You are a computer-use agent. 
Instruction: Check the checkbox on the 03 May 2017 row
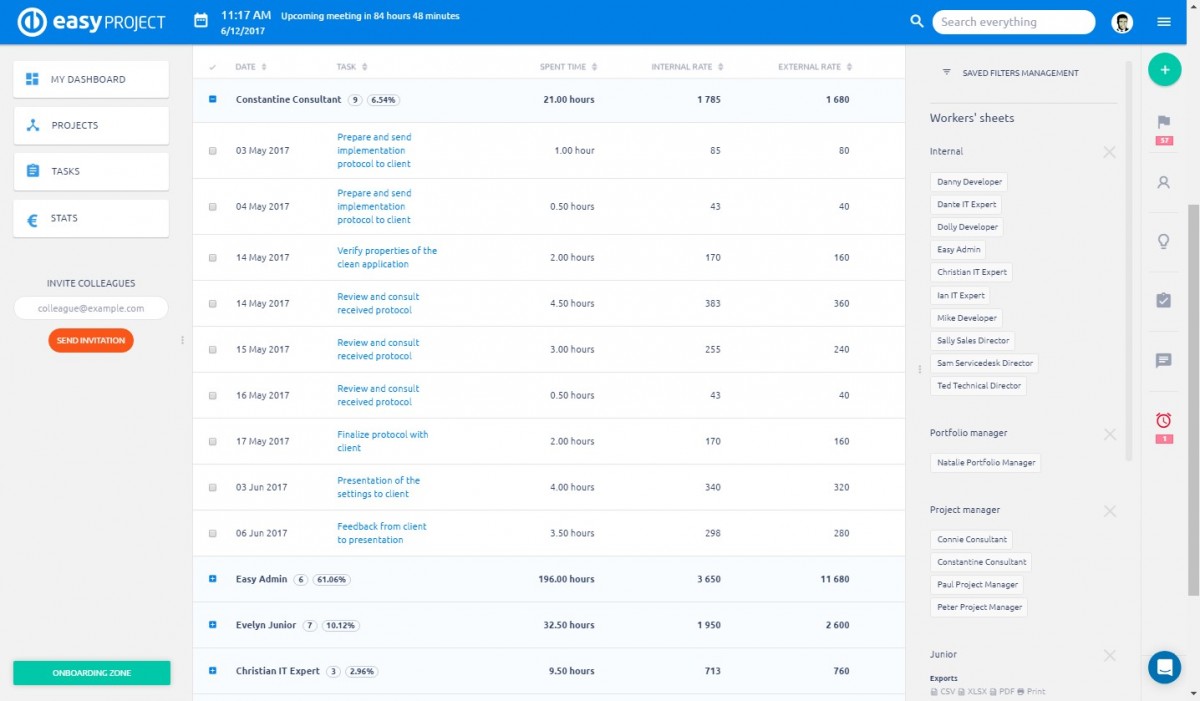212,150
